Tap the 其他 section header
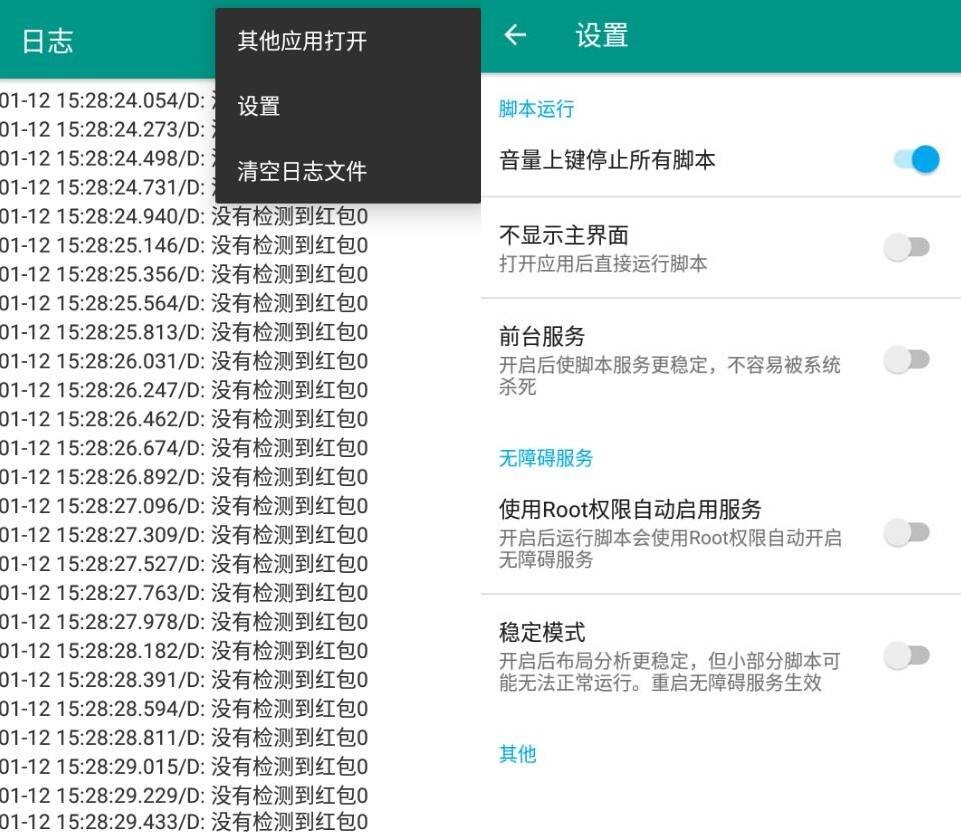Screen dimensions: 961x834 pyautogui.click(x=518, y=754)
